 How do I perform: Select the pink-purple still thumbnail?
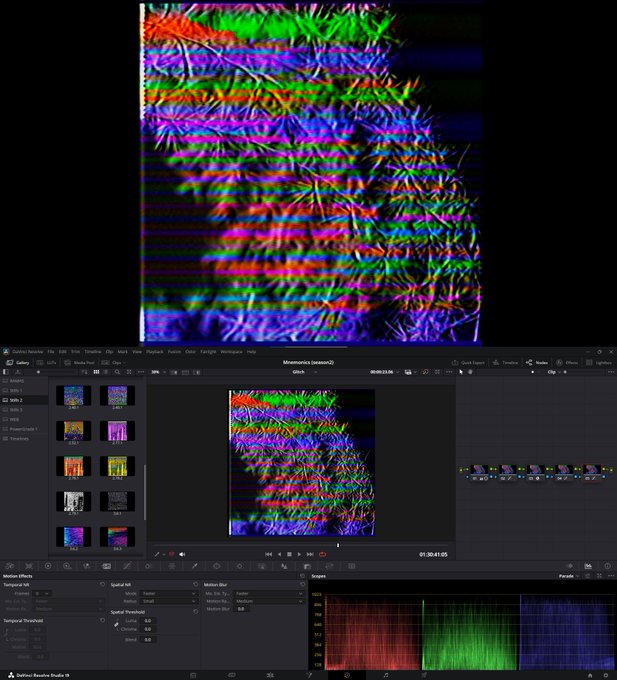coord(117,431)
